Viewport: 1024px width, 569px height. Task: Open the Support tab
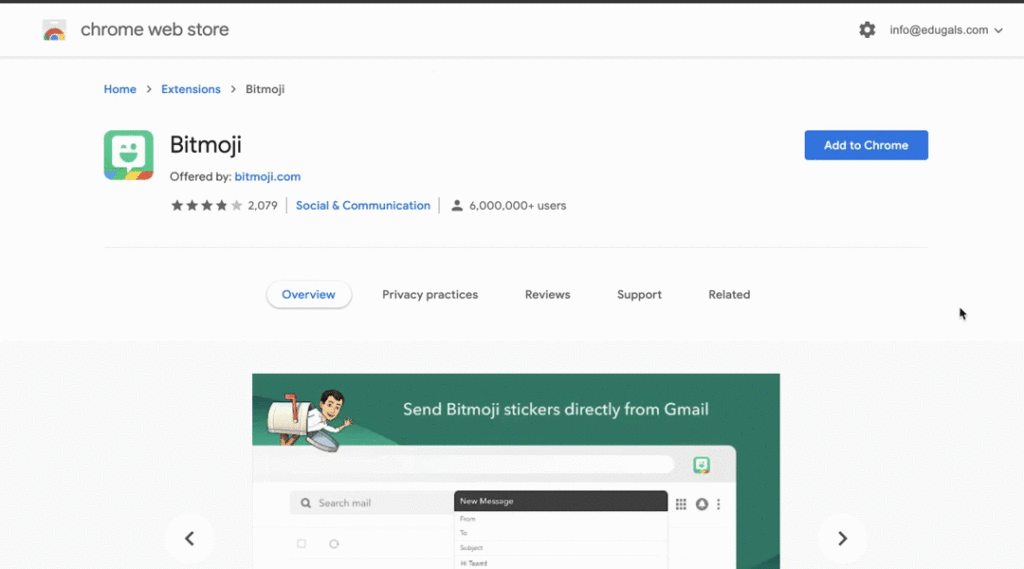[639, 295]
